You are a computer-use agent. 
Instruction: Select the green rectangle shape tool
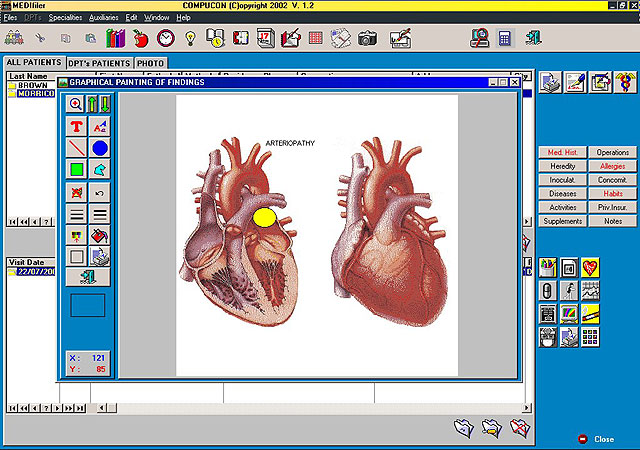(x=76, y=169)
